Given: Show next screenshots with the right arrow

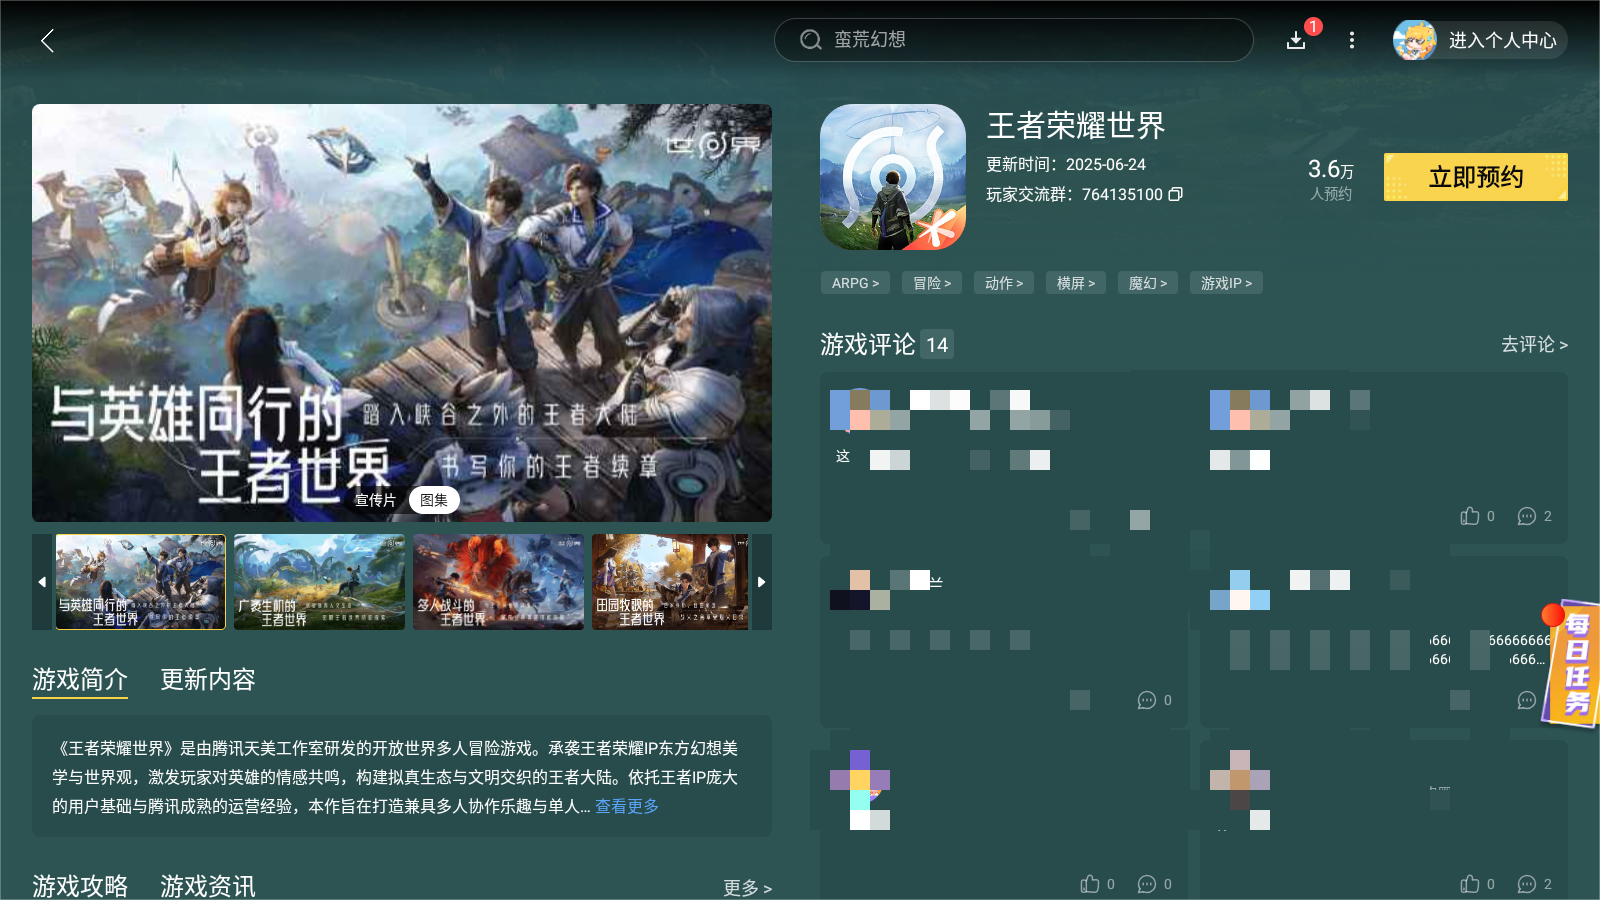Looking at the screenshot, I should tap(762, 581).
